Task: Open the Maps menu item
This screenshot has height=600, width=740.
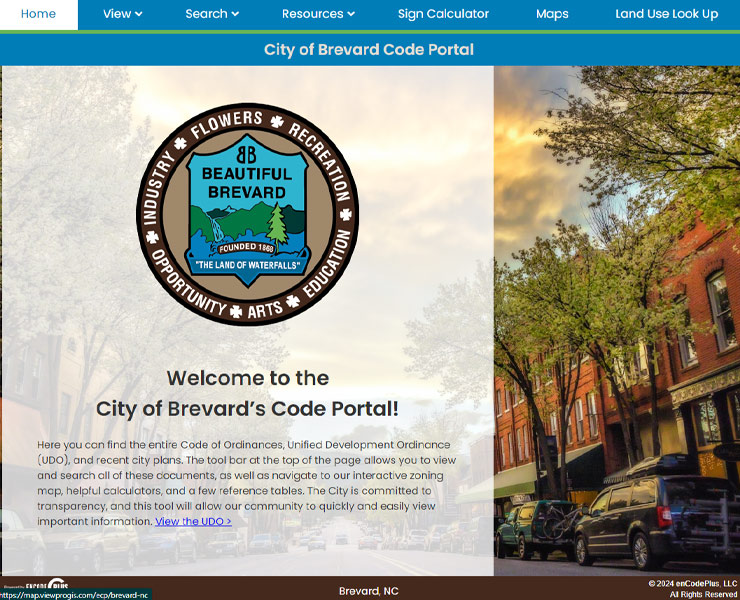Action: (552, 14)
